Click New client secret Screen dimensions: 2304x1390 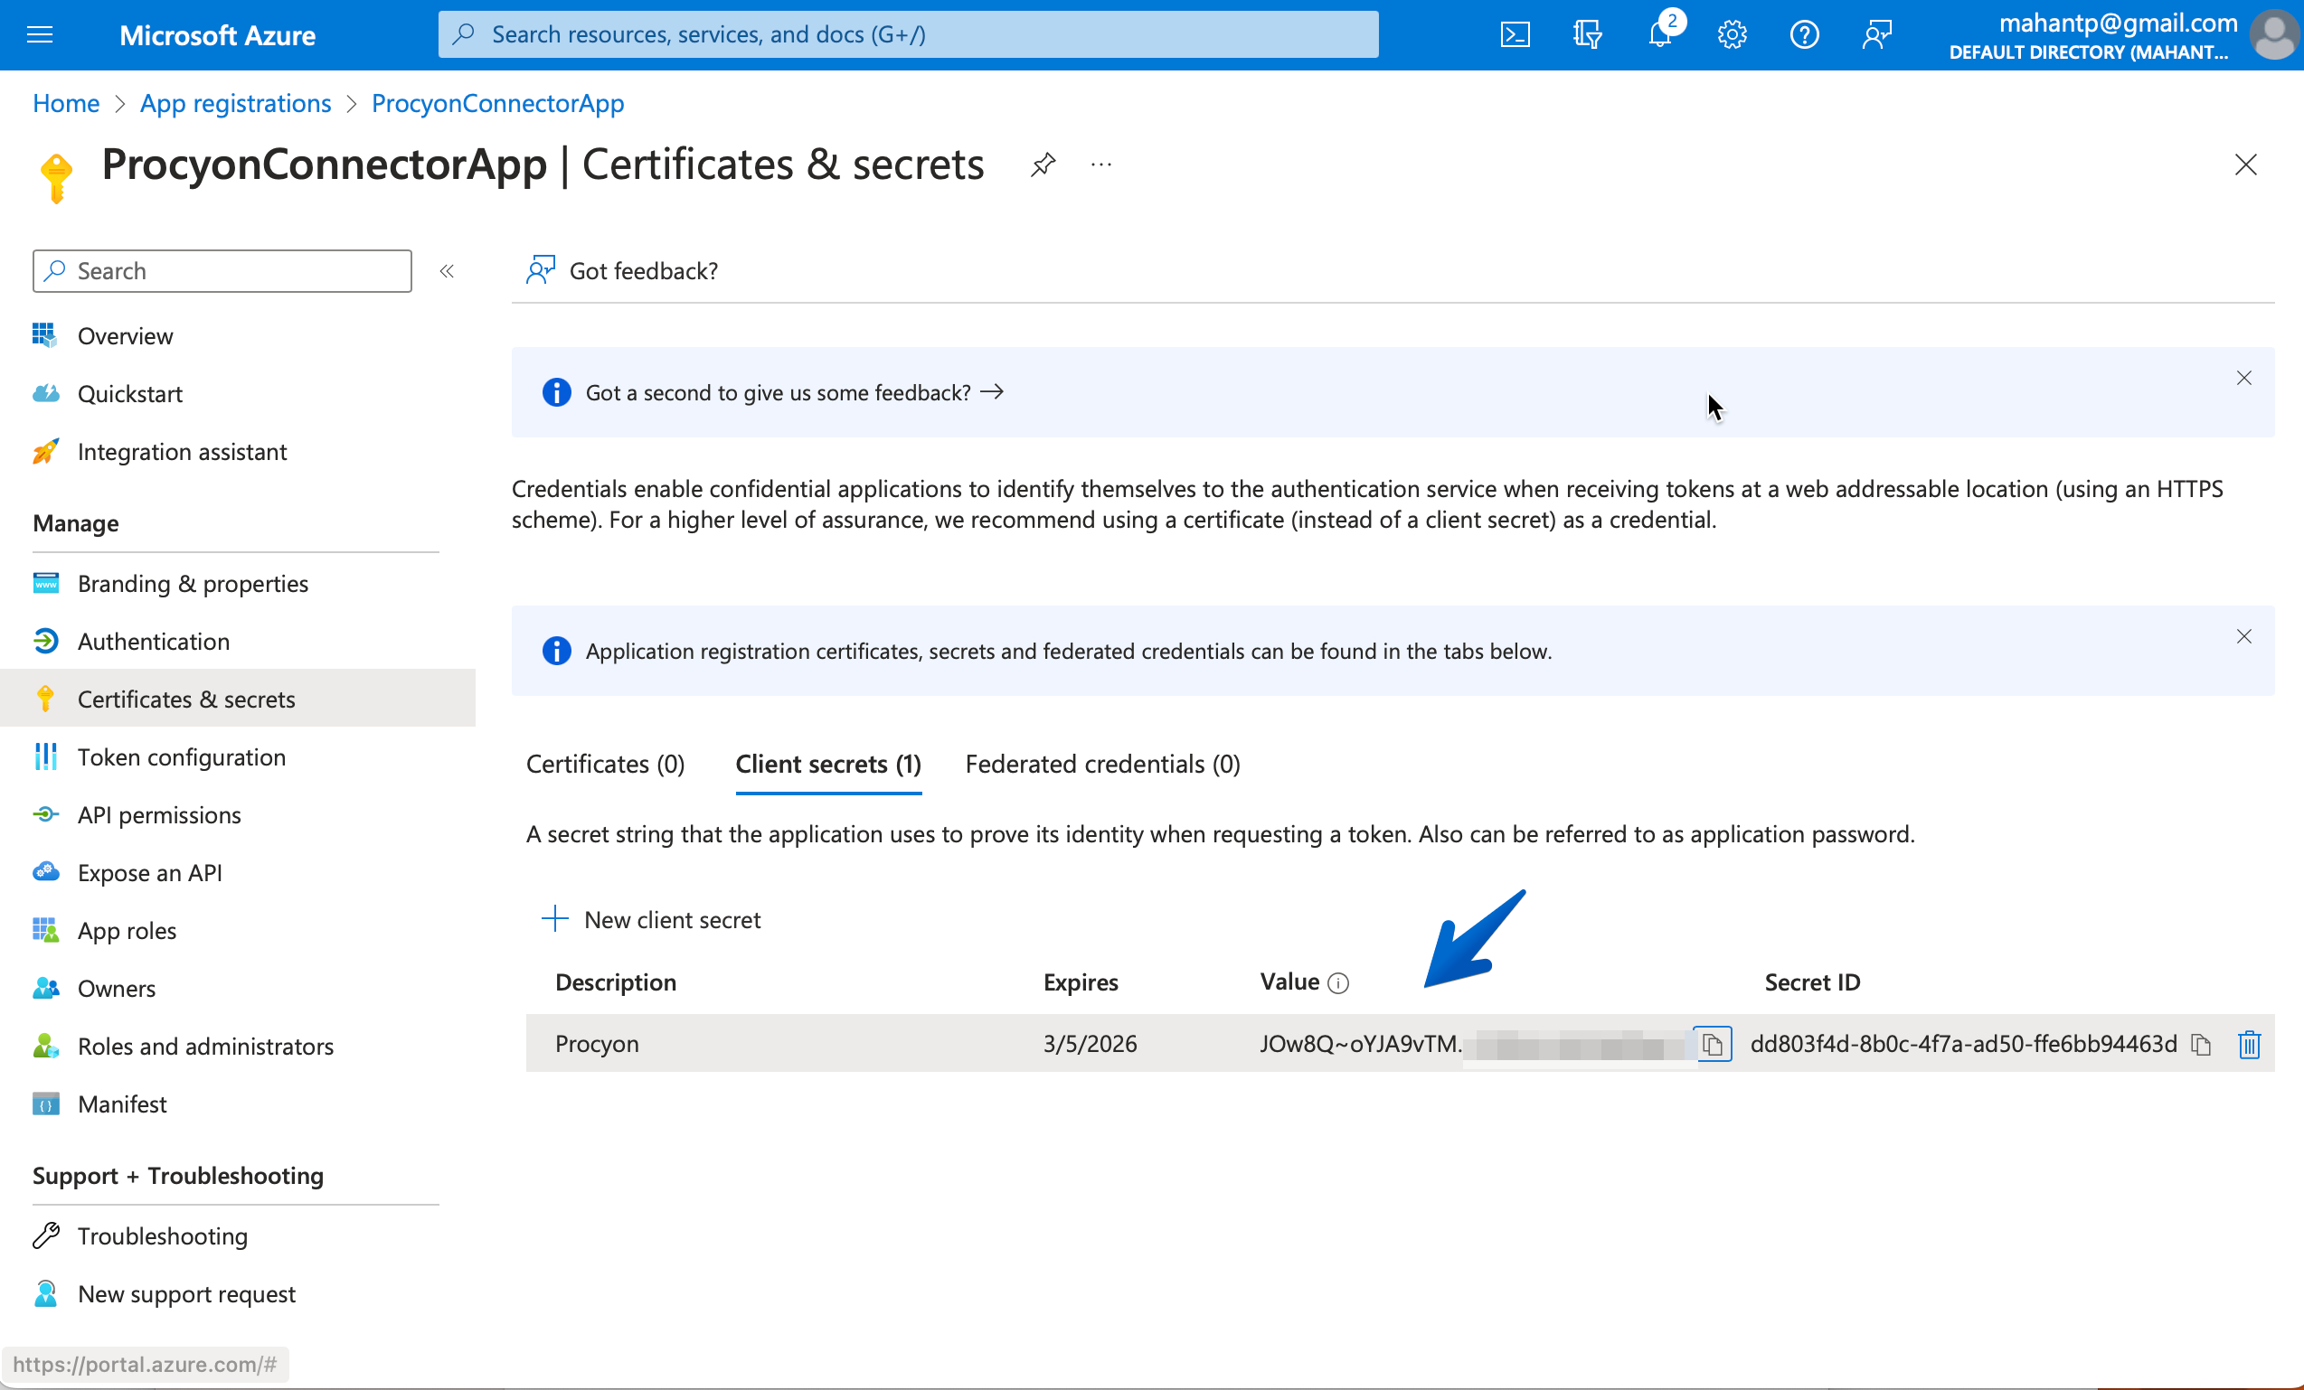651,919
